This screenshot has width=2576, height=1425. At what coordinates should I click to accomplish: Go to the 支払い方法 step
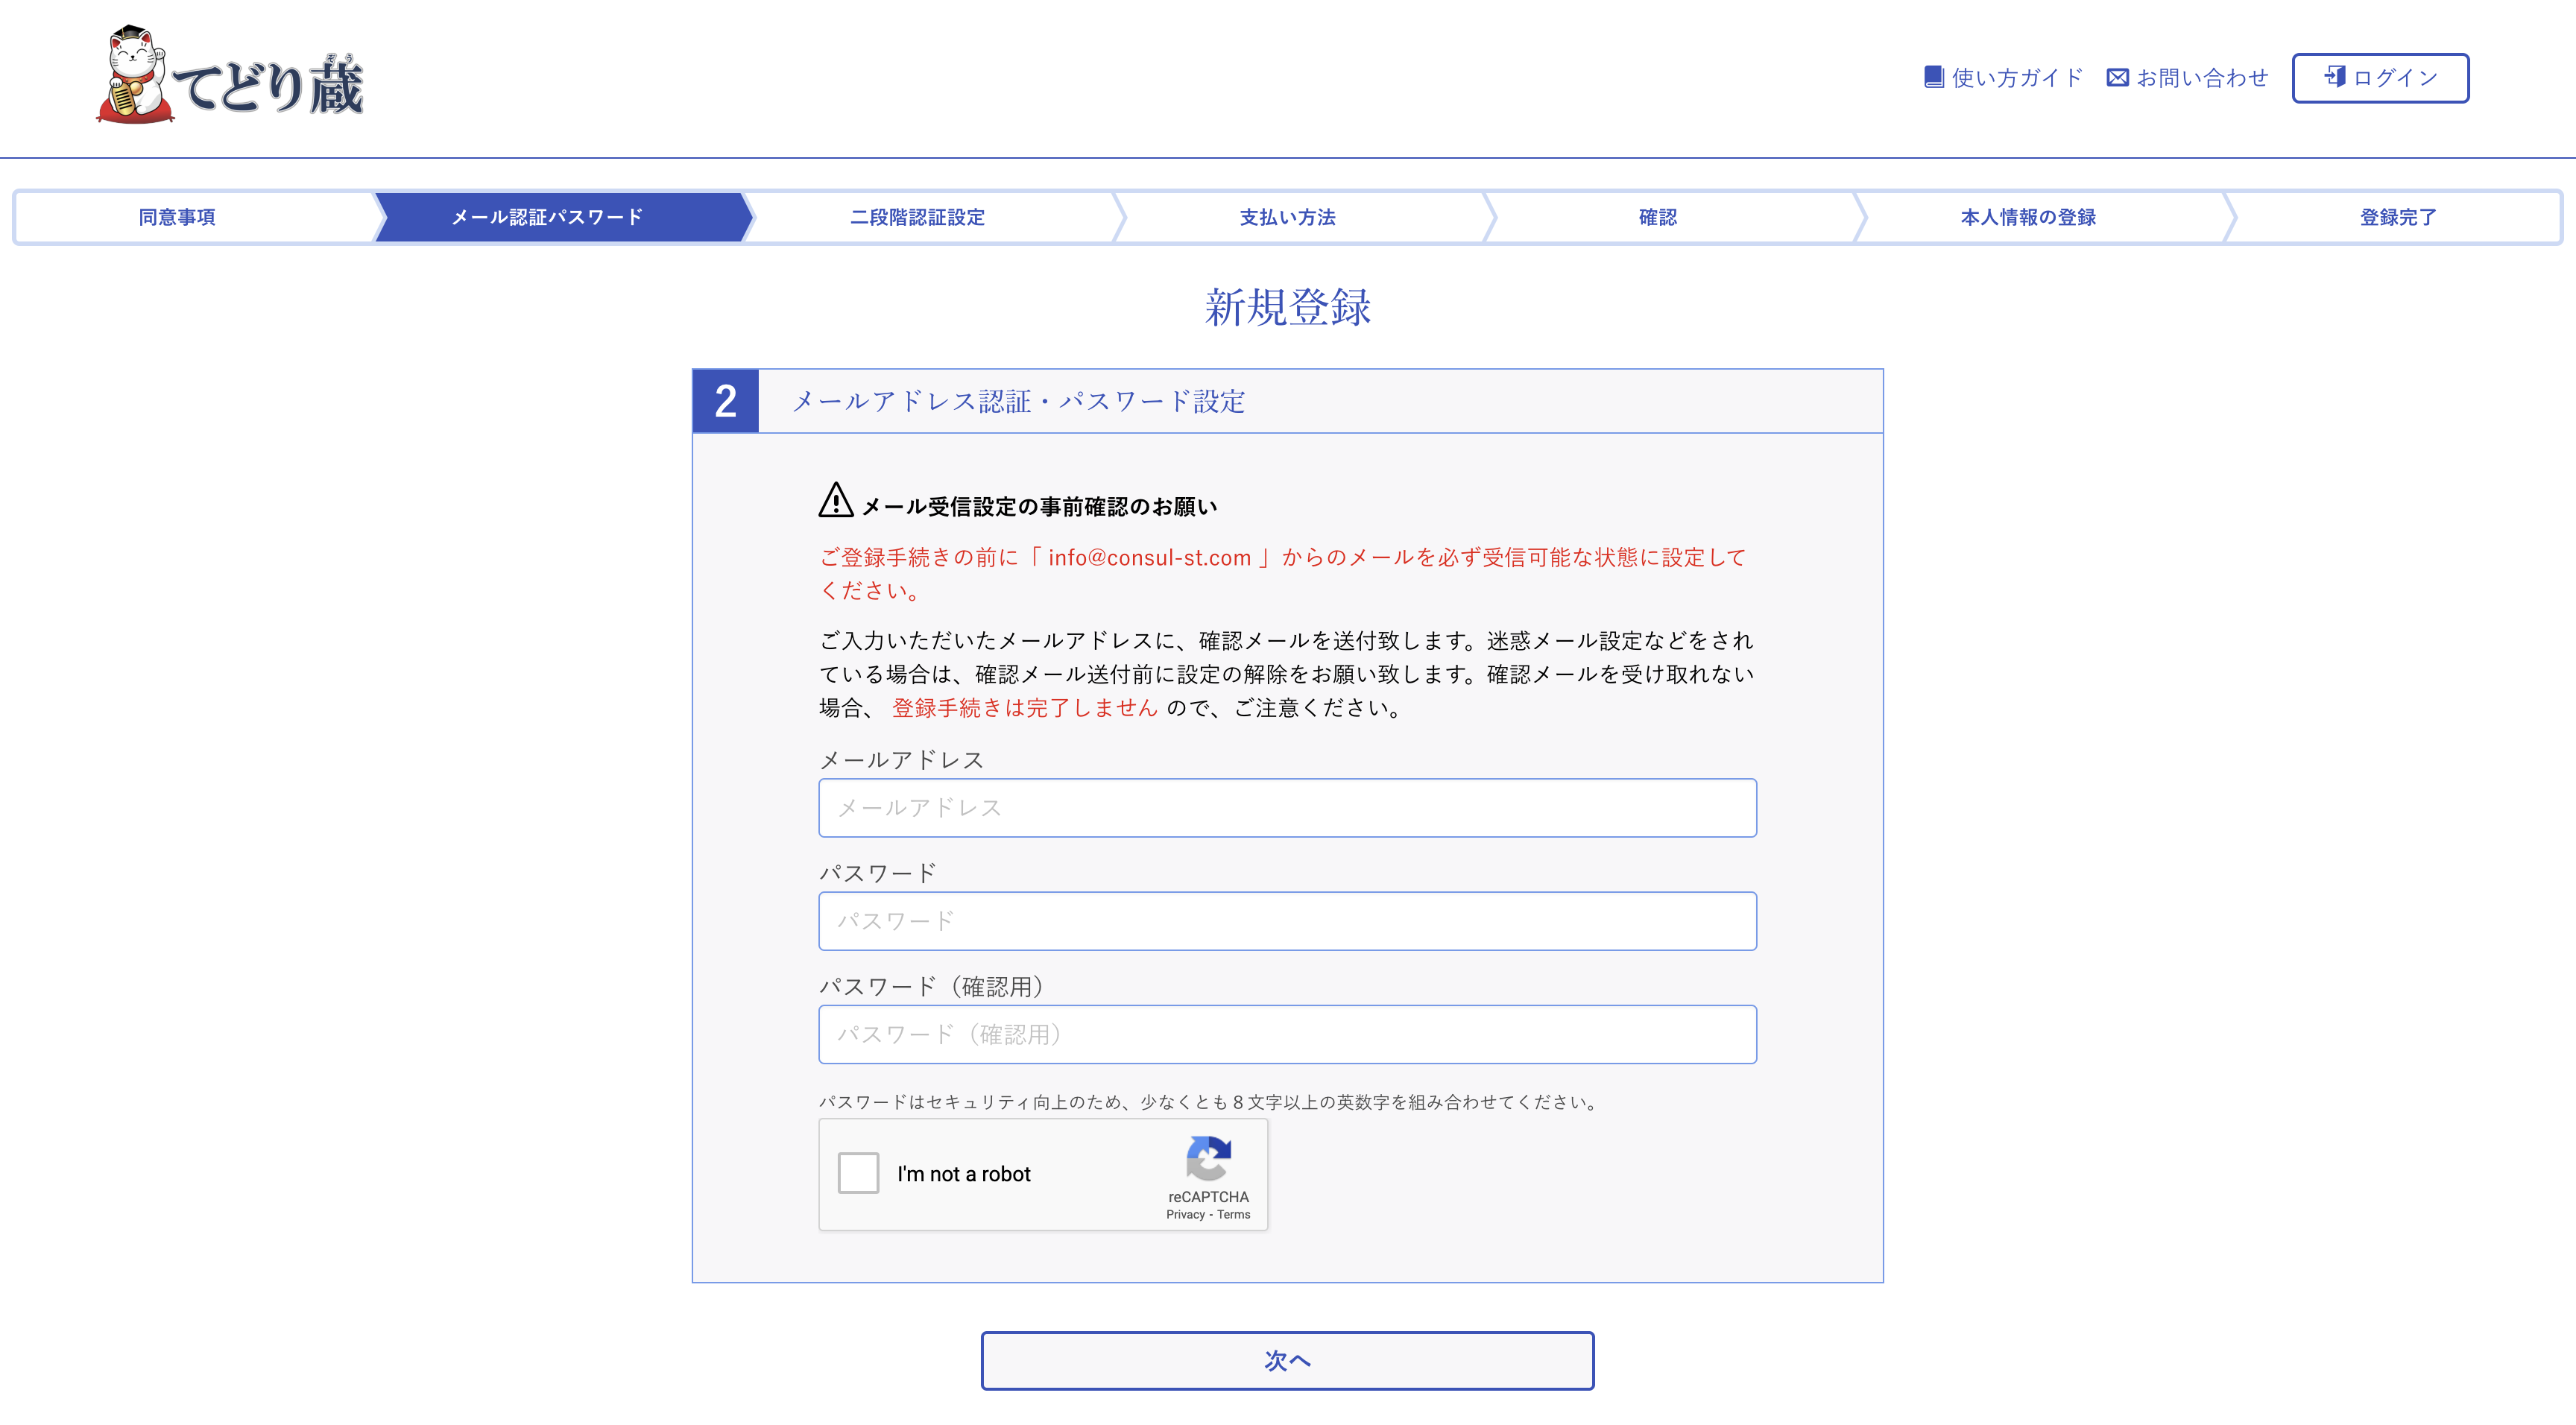pos(1287,217)
